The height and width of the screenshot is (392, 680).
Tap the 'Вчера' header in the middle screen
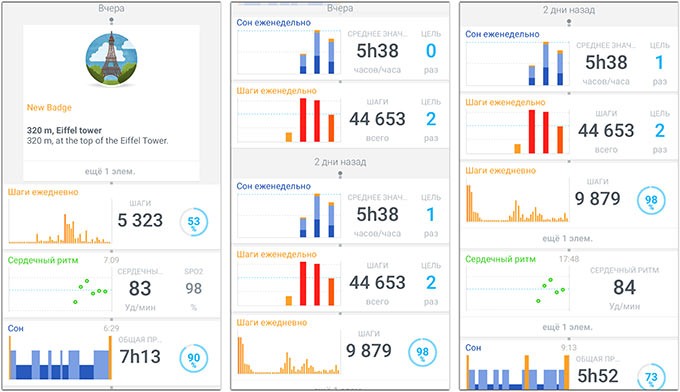340,8
